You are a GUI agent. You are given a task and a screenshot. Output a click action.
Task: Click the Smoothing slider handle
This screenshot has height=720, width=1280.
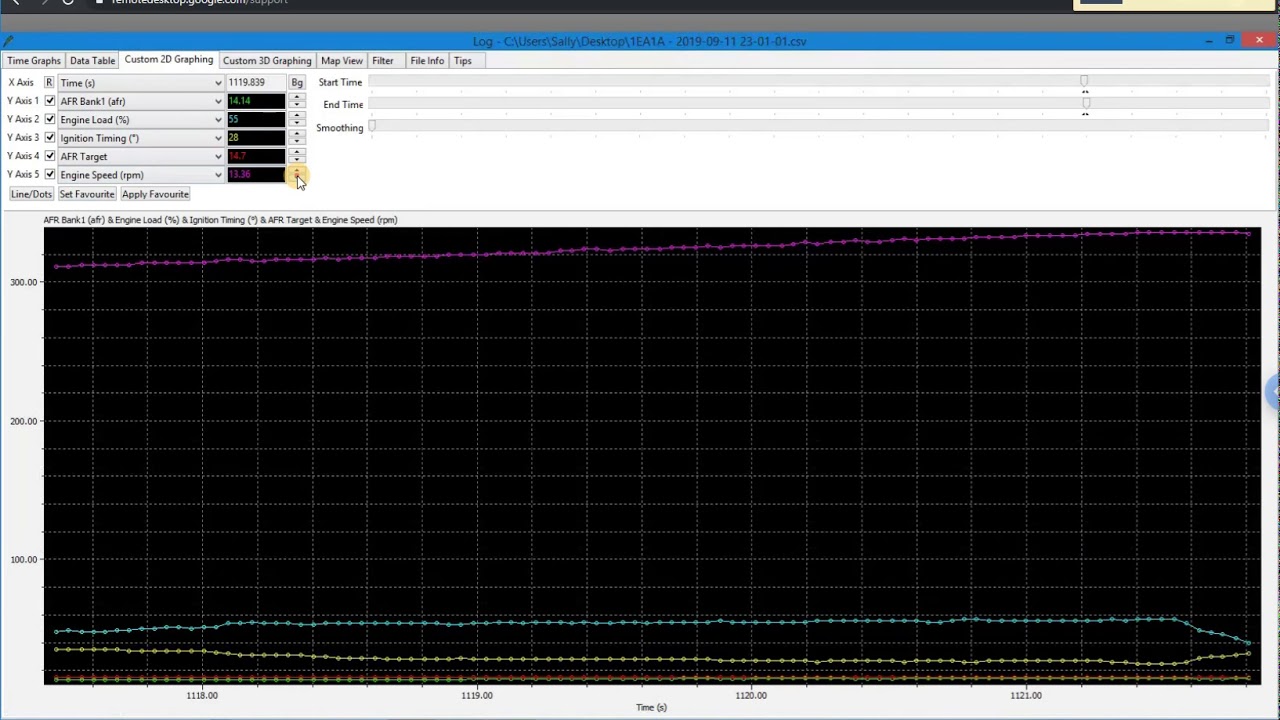(x=372, y=126)
